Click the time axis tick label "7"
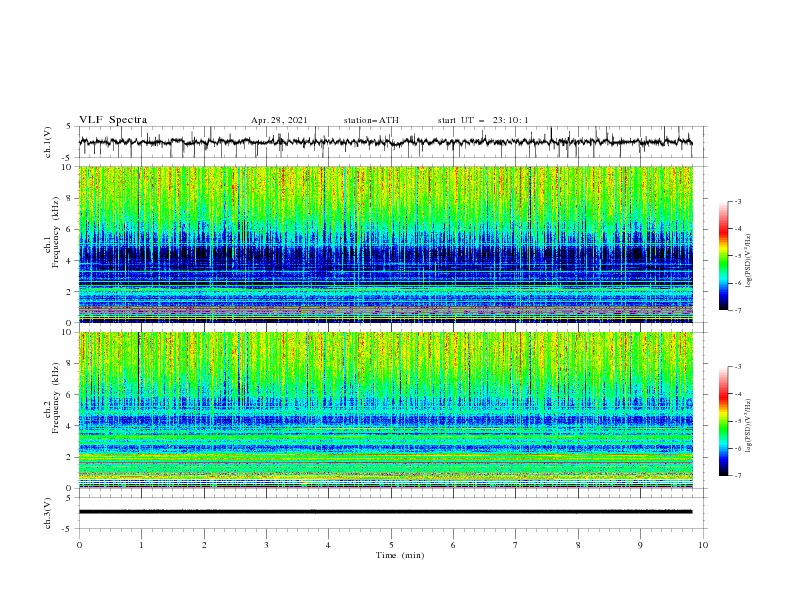This screenshot has width=792, height=612. pyautogui.click(x=516, y=545)
